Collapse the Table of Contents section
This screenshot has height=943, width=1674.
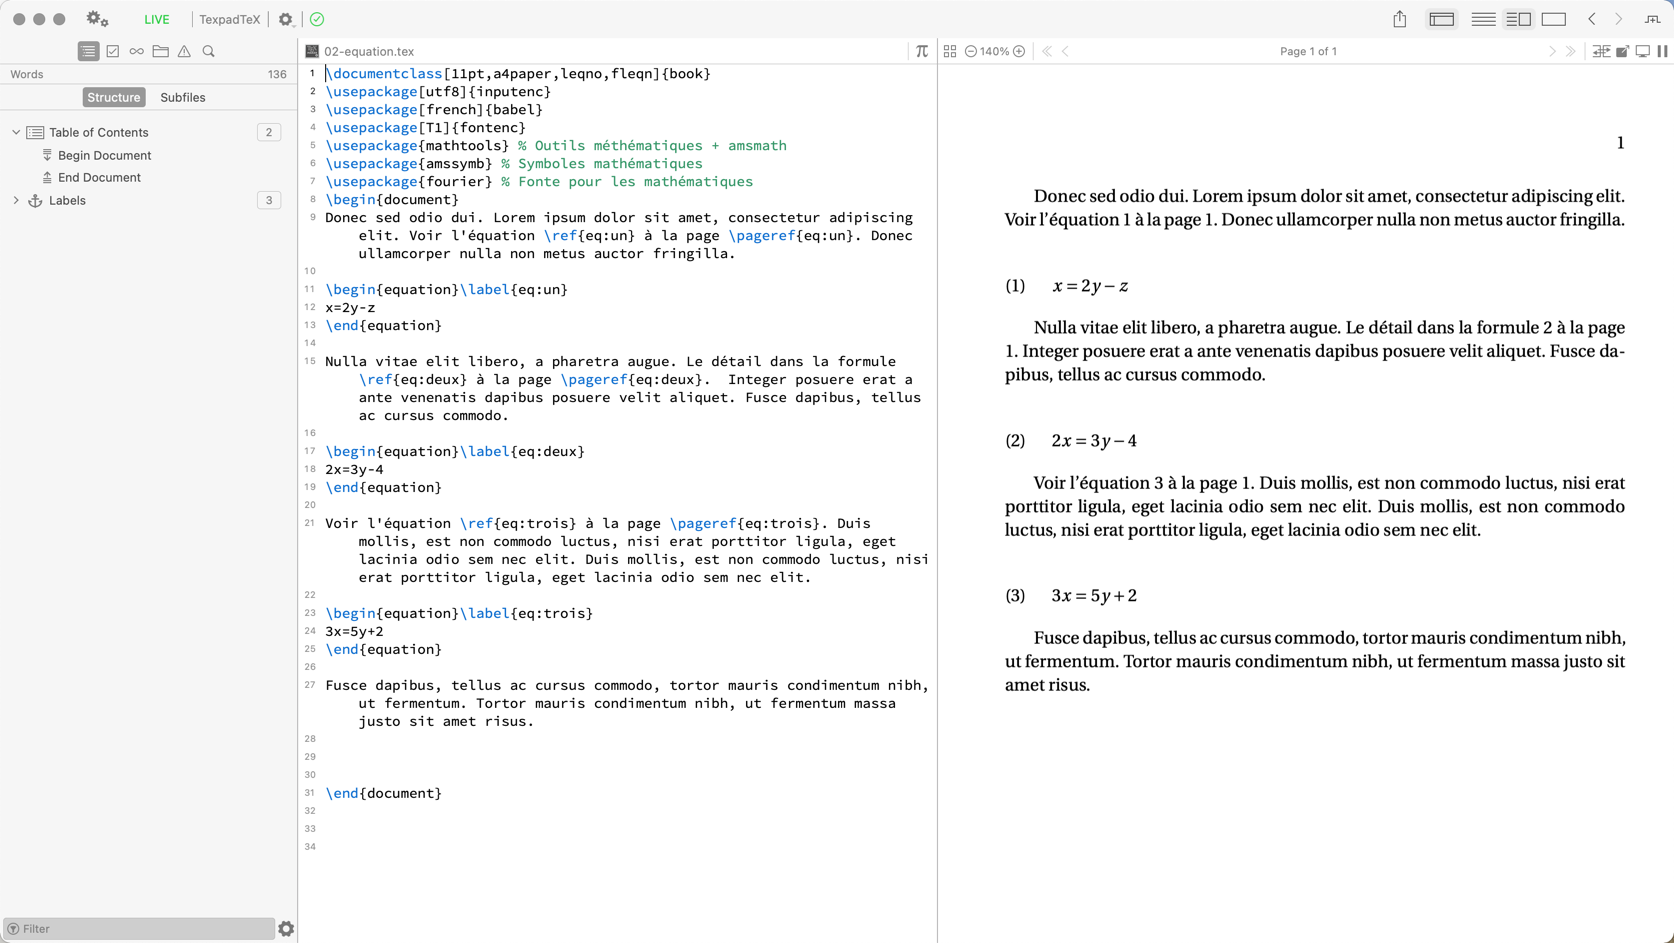(16, 132)
